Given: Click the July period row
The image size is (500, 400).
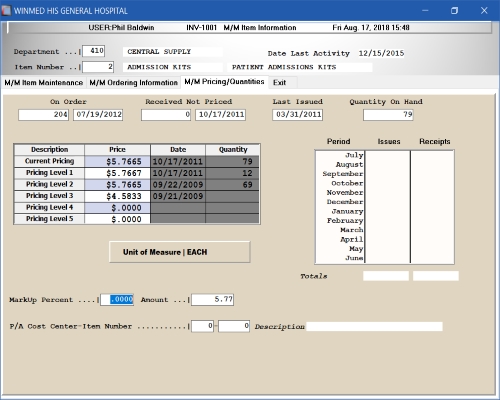Looking at the screenshot, I should pyautogui.click(x=384, y=155).
